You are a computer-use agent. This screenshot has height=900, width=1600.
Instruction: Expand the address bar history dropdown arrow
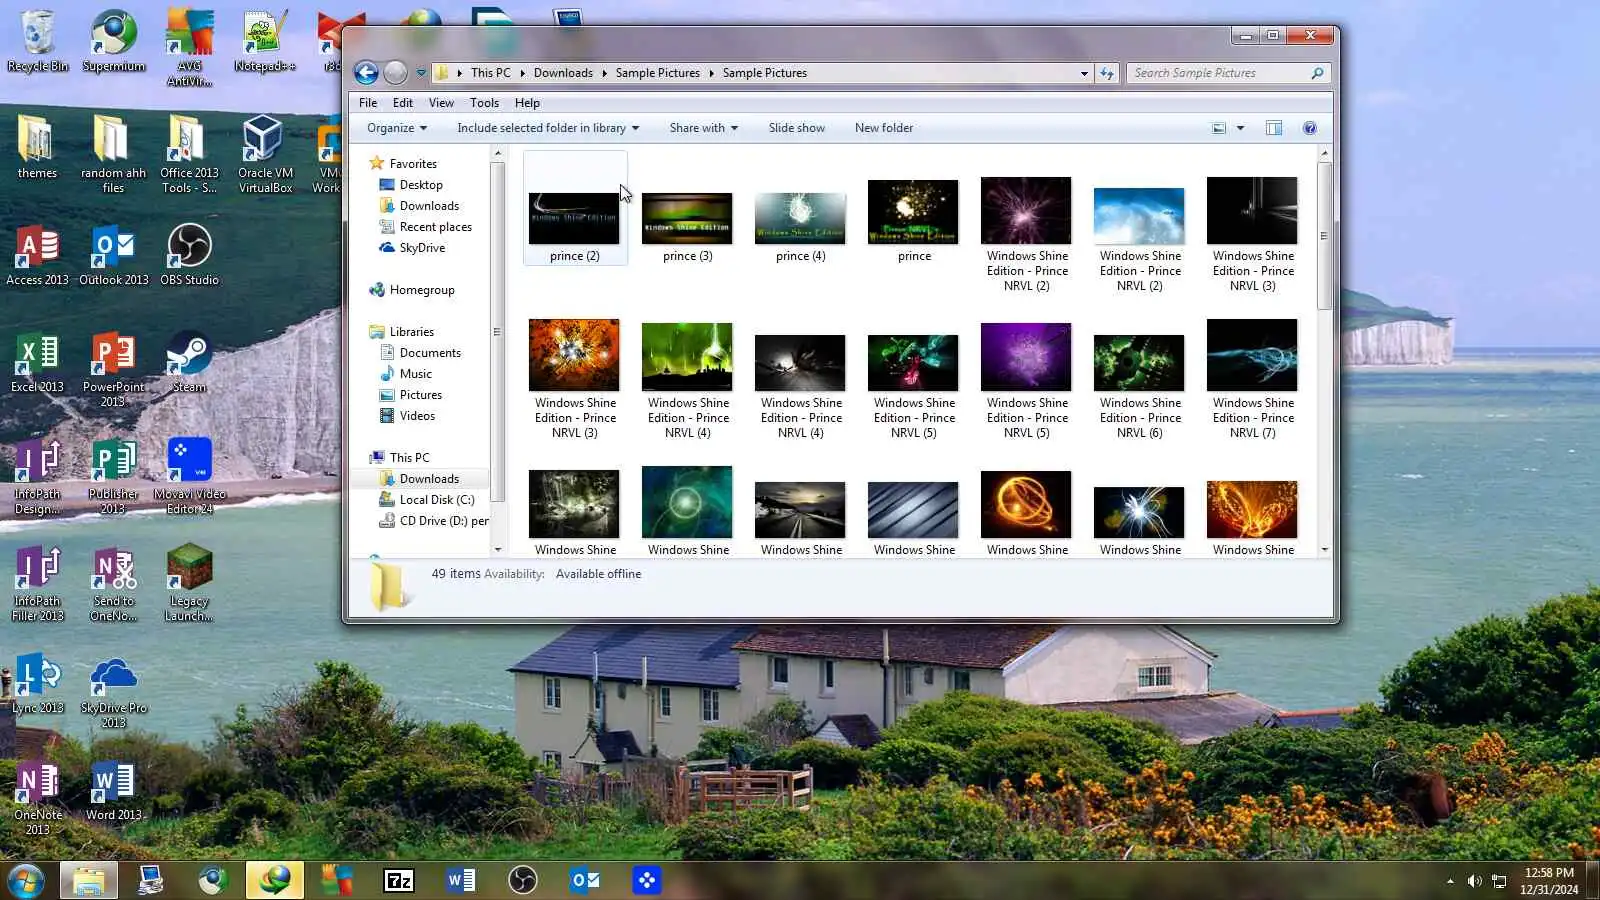[1084, 73]
